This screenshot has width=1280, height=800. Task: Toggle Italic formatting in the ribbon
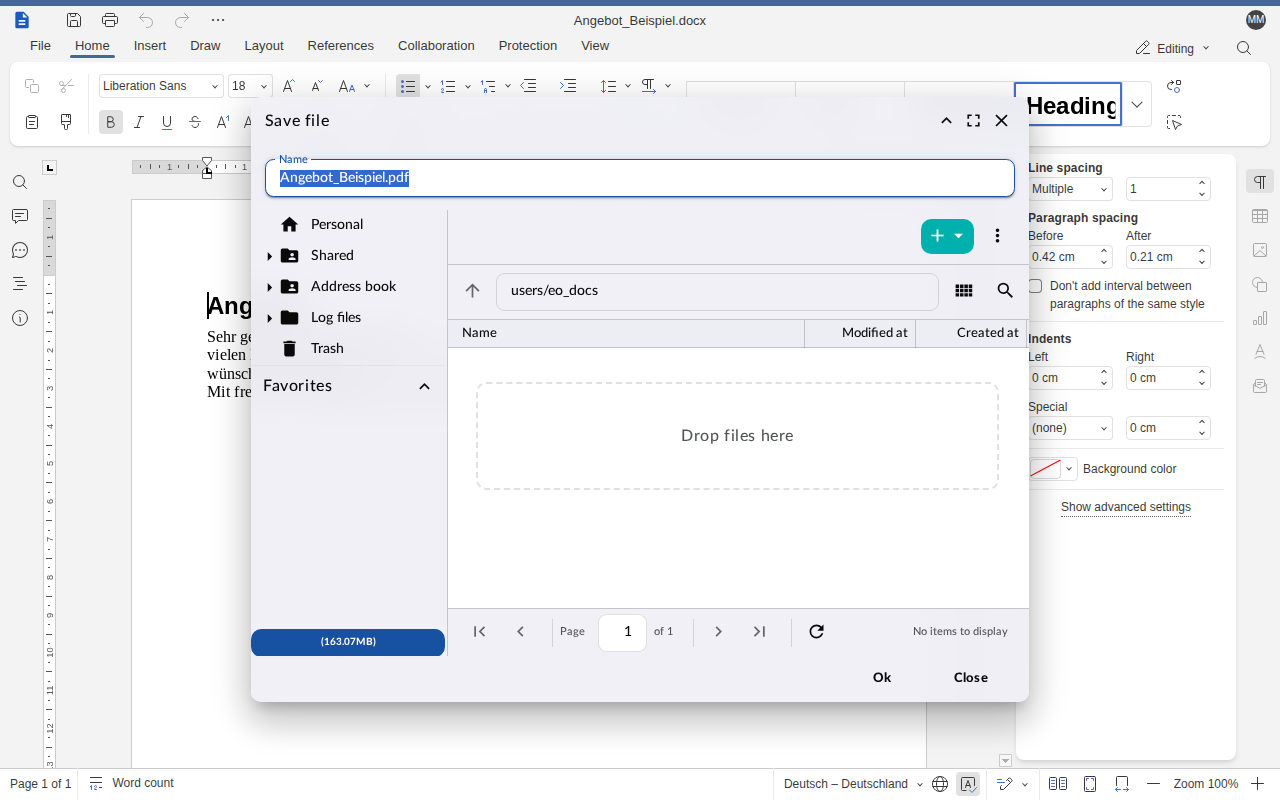[139, 122]
